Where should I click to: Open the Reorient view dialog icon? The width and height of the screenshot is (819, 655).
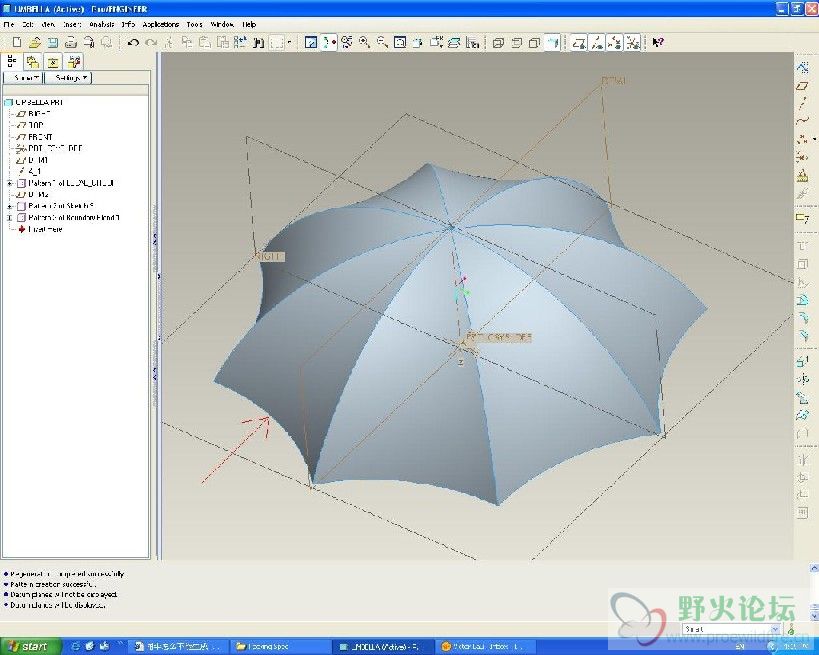pos(418,42)
